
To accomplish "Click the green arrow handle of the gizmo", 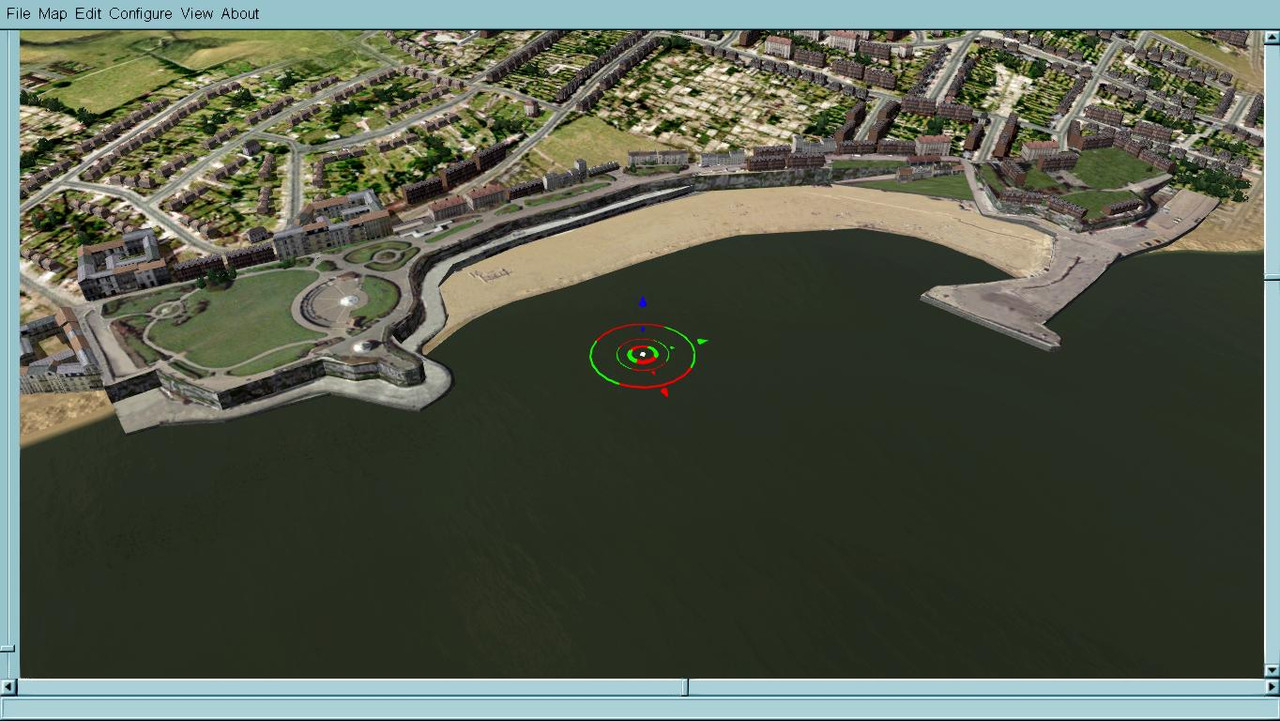I will pos(702,342).
